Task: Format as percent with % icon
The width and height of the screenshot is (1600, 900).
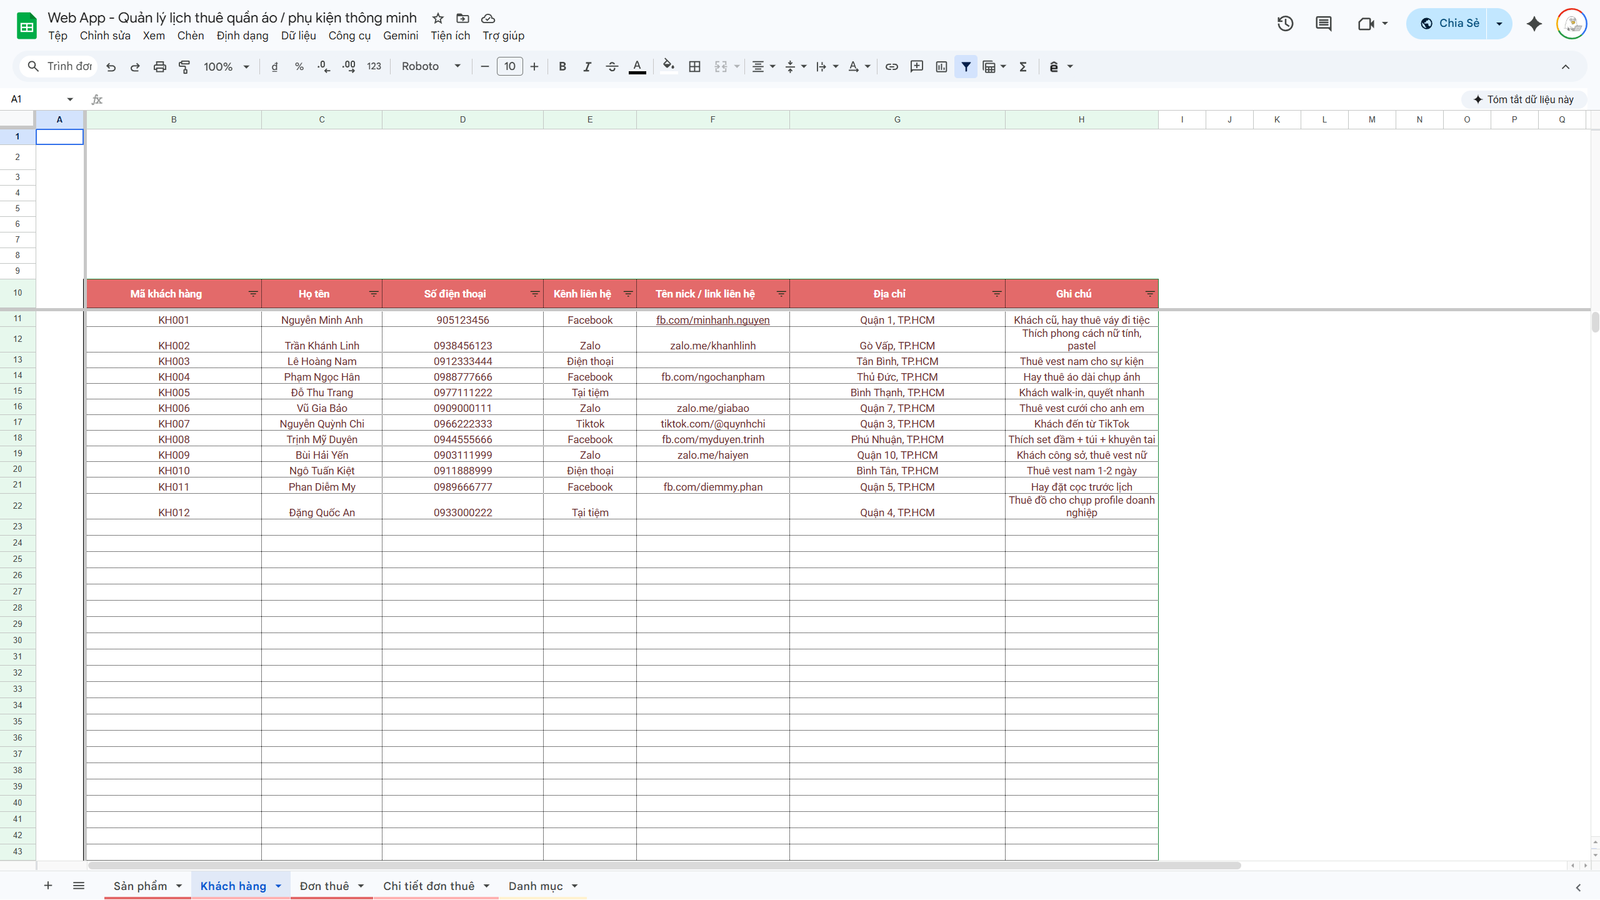Action: click(299, 67)
